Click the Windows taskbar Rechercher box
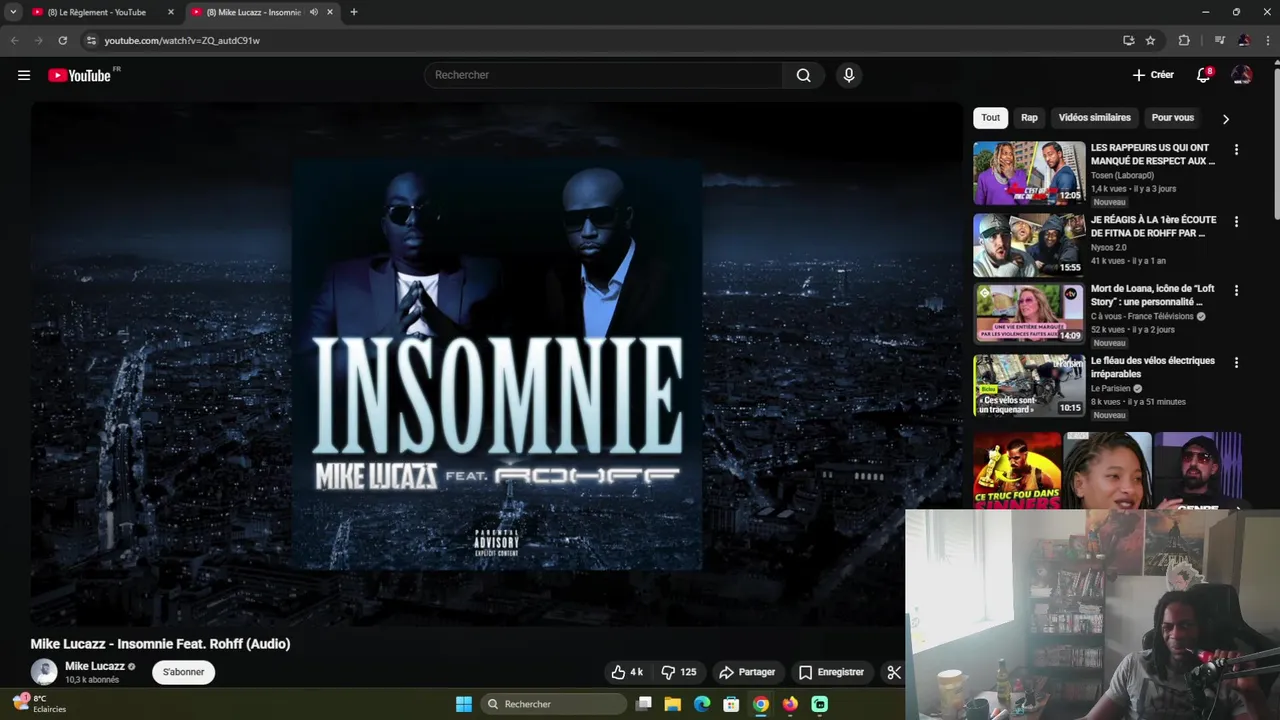This screenshot has width=1280, height=720. tap(553, 704)
